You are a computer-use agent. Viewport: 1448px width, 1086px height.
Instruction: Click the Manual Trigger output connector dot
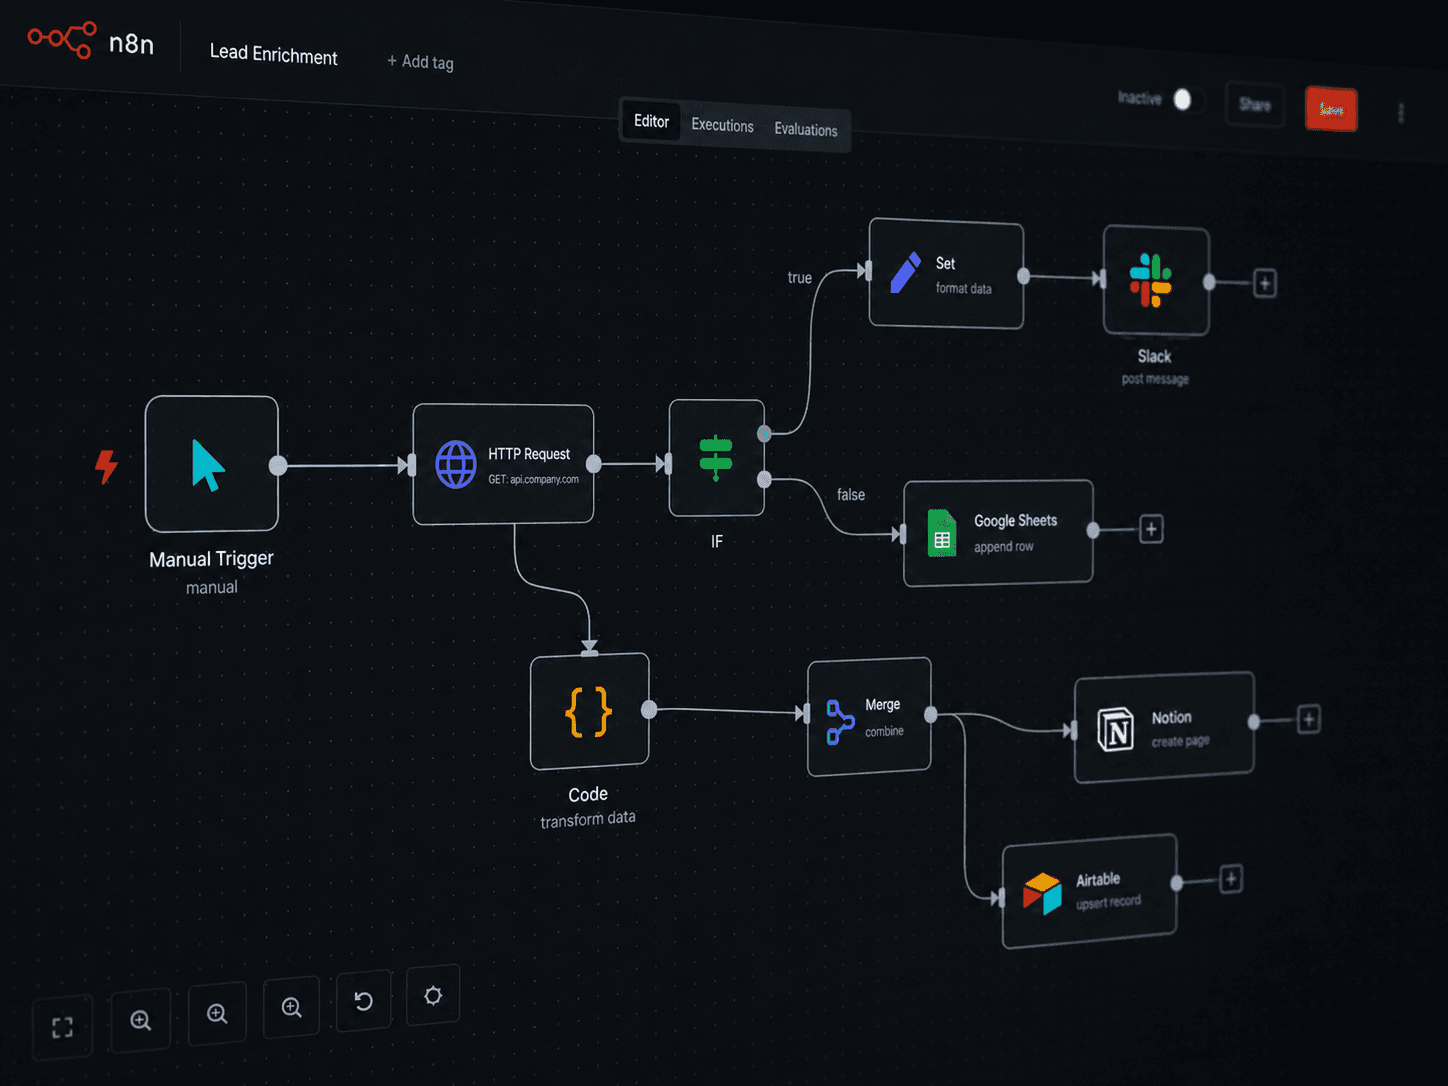(278, 465)
